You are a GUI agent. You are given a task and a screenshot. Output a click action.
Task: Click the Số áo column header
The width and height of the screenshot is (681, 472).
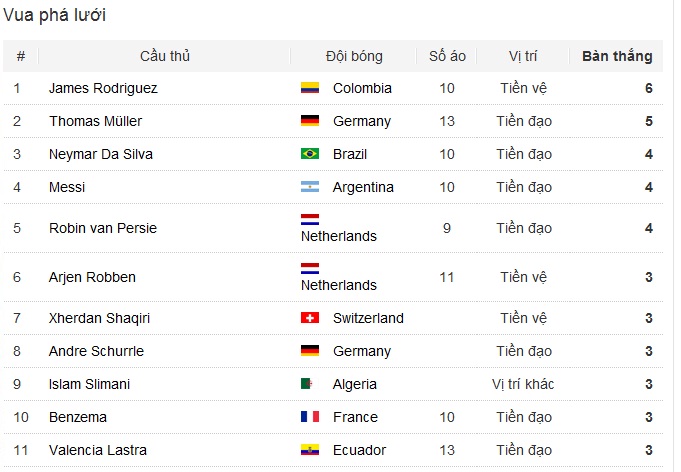[447, 56]
